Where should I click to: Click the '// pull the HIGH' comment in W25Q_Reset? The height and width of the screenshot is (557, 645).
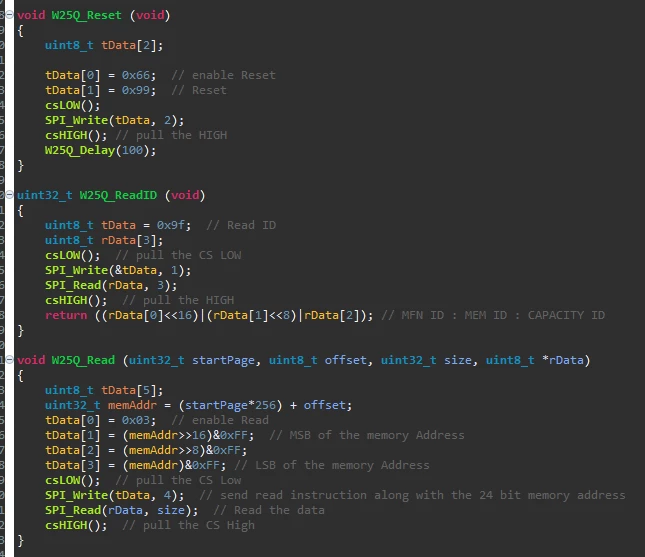[171, 135]
